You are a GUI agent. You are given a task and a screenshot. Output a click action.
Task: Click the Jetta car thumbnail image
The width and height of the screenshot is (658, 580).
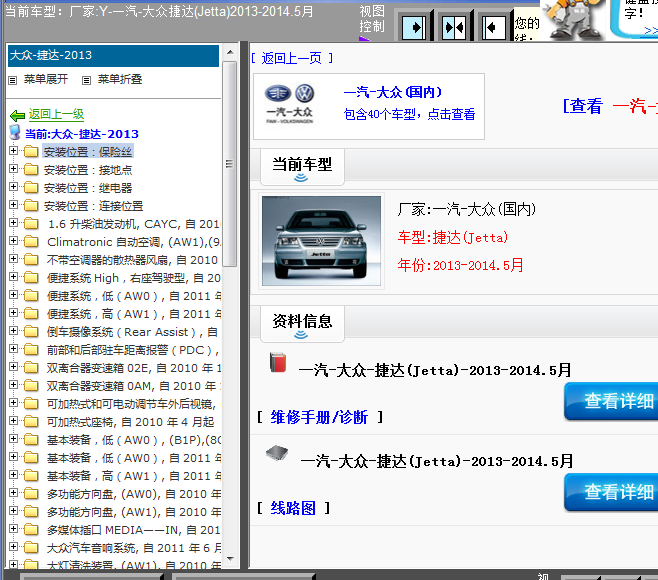(321, 241)
